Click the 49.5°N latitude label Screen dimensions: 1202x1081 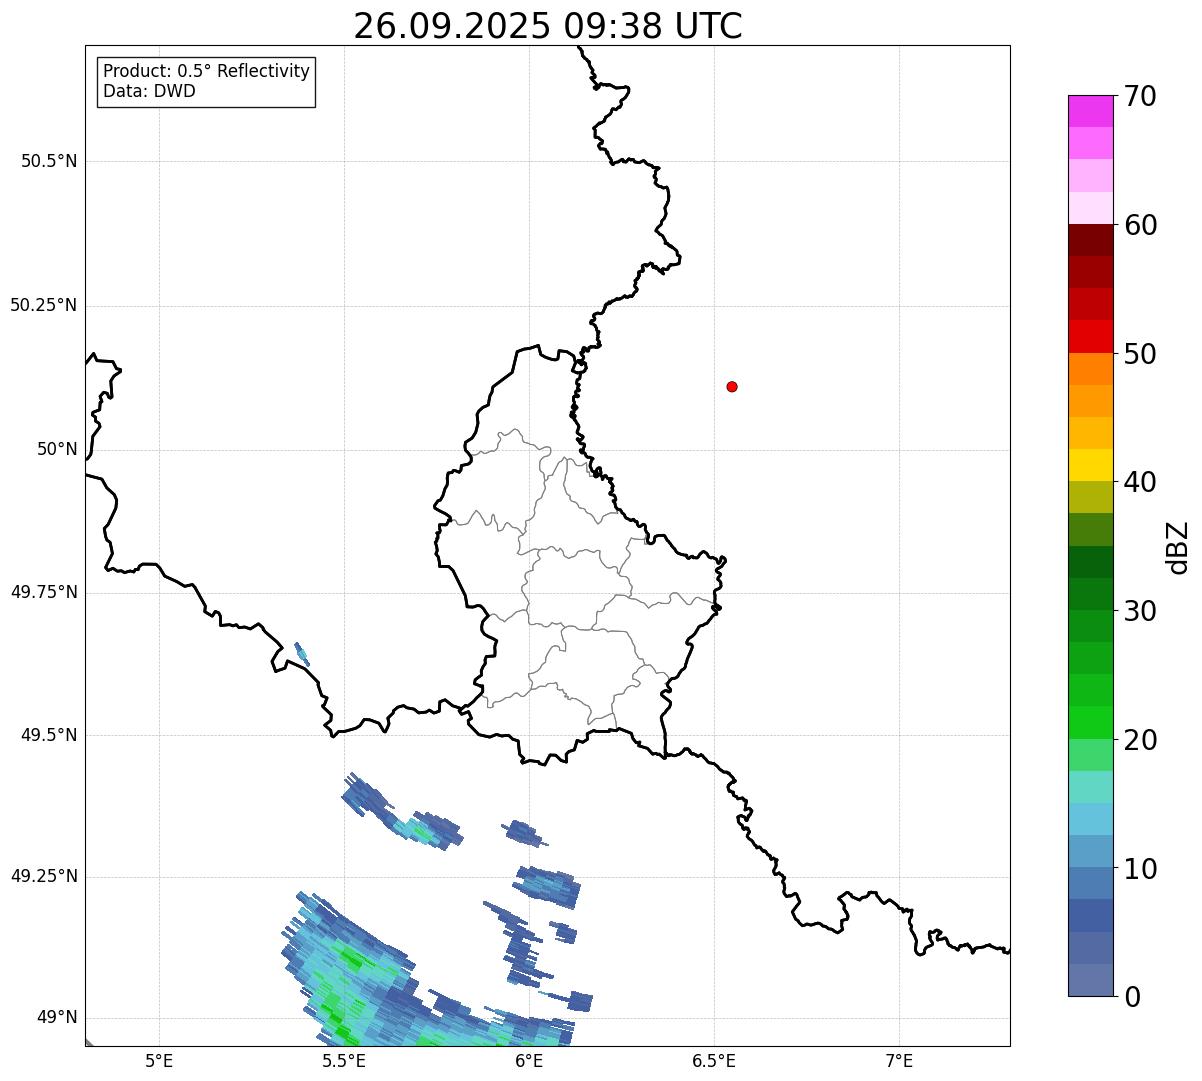coord(49,735)
